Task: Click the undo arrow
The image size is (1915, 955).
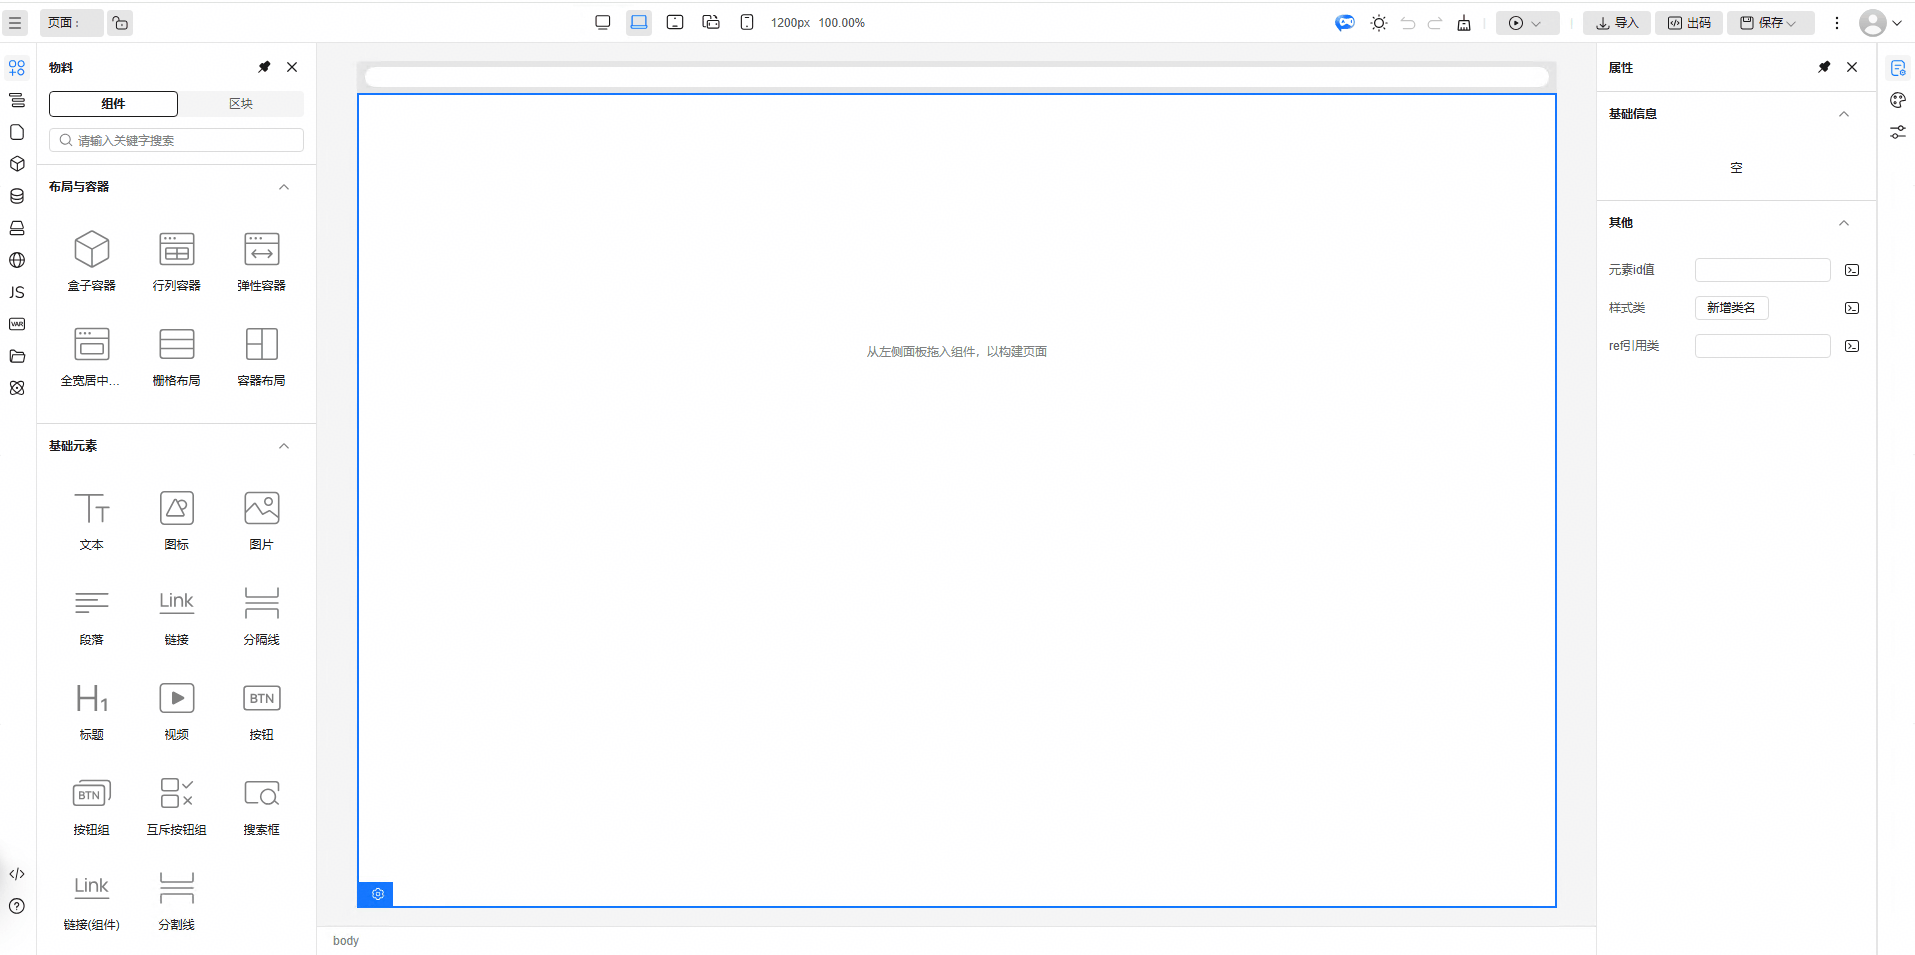Action: pyautogui.click(x=1408, y=23)
